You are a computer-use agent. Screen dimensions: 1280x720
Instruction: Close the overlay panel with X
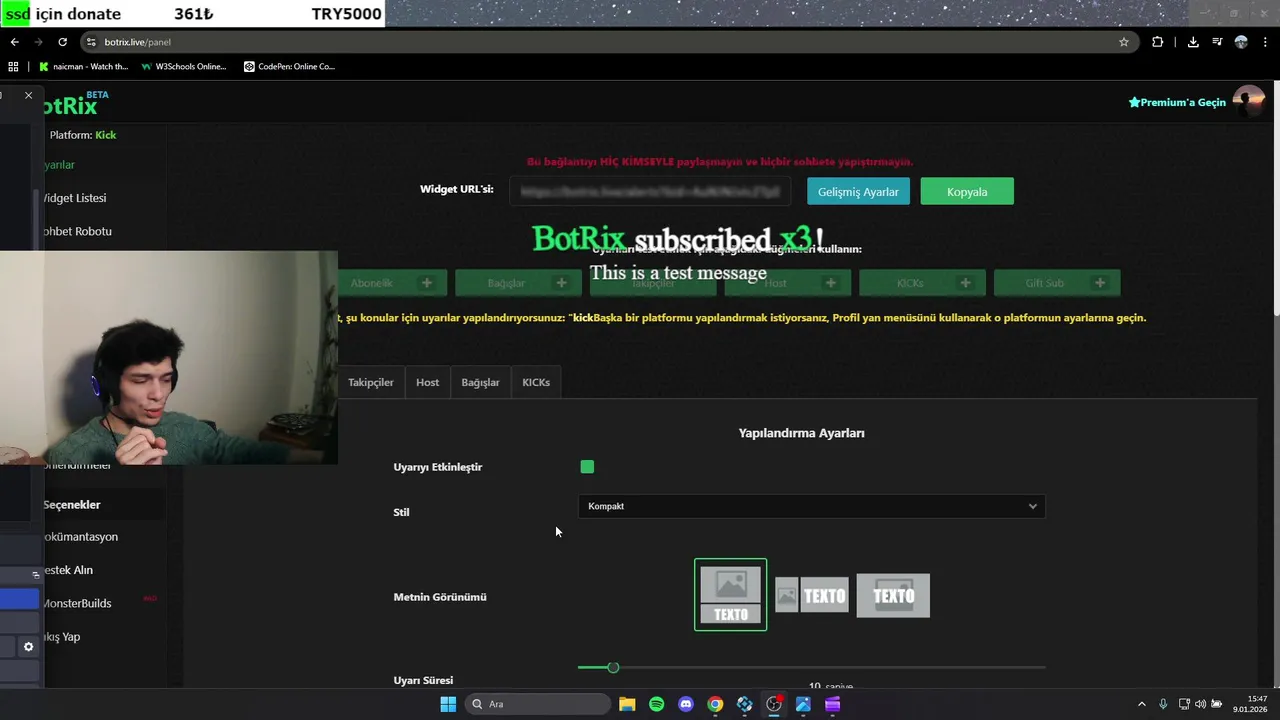pos(28,95)
